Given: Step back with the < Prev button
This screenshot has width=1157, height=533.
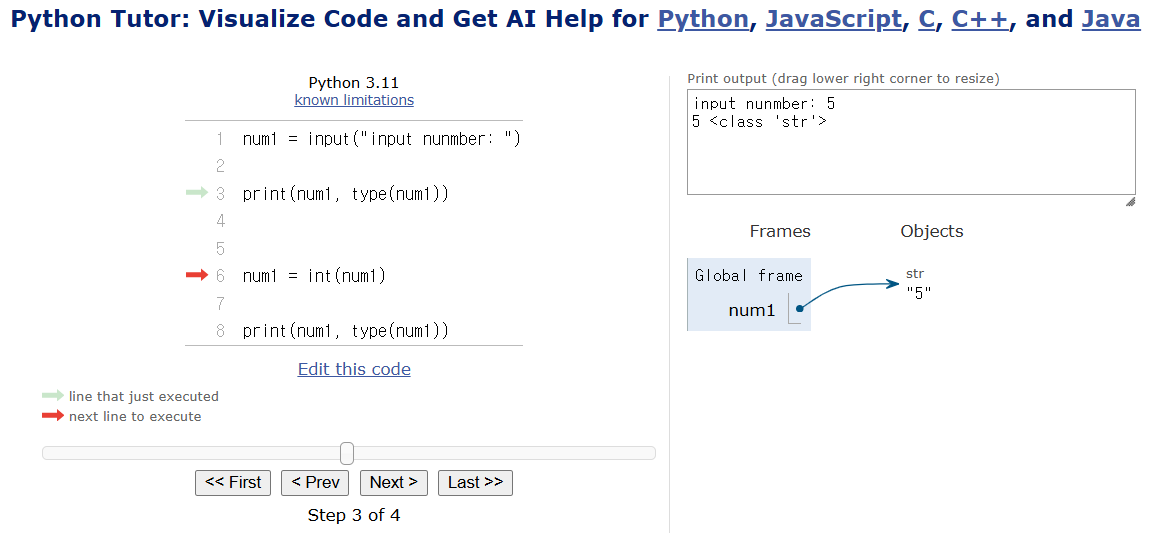Looking at the screenshot, I should tap(315, 483).
